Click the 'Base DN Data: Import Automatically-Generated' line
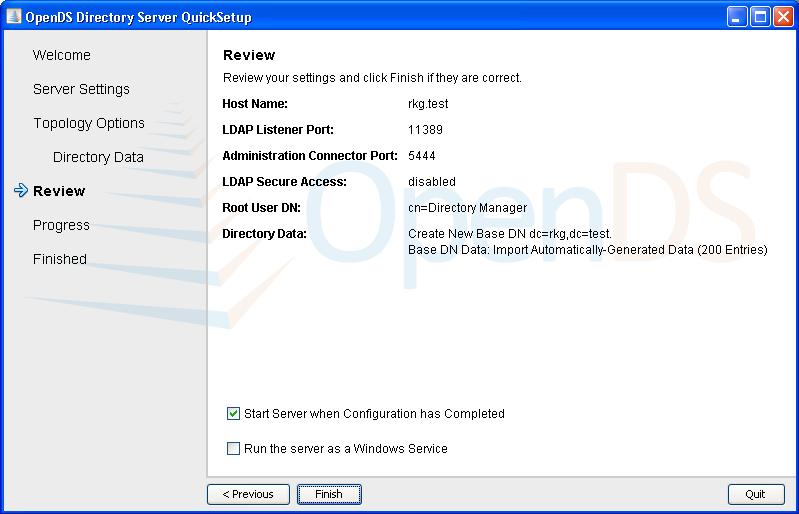 coord(588,250)
